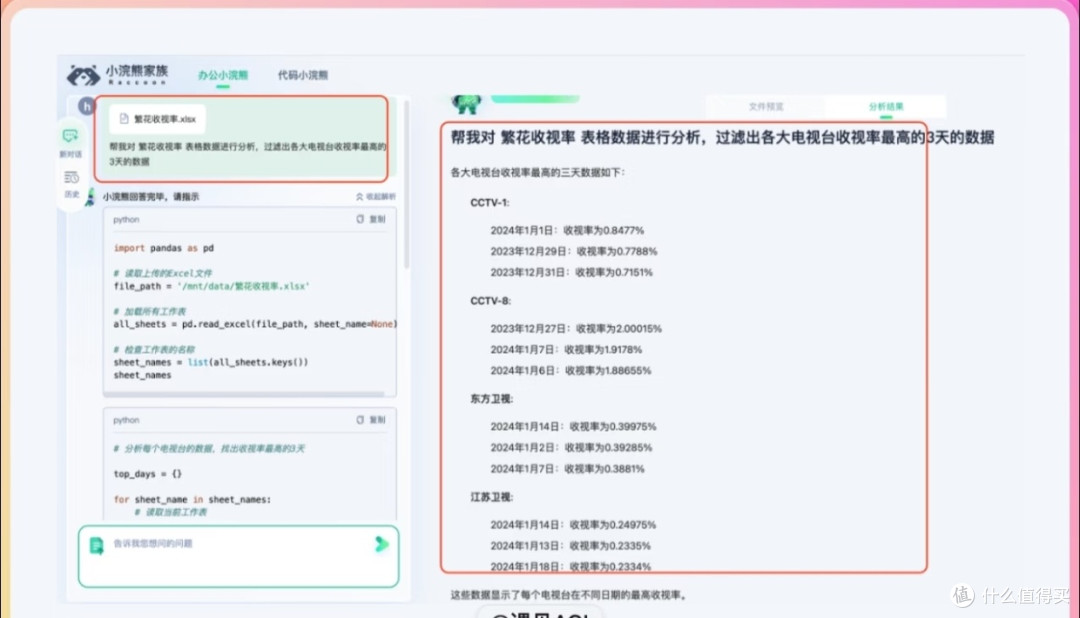The width and height of the screenshot is (1080, 618).
Task: Click the line with 收视率为1.9178%
Action: [566, 350]
